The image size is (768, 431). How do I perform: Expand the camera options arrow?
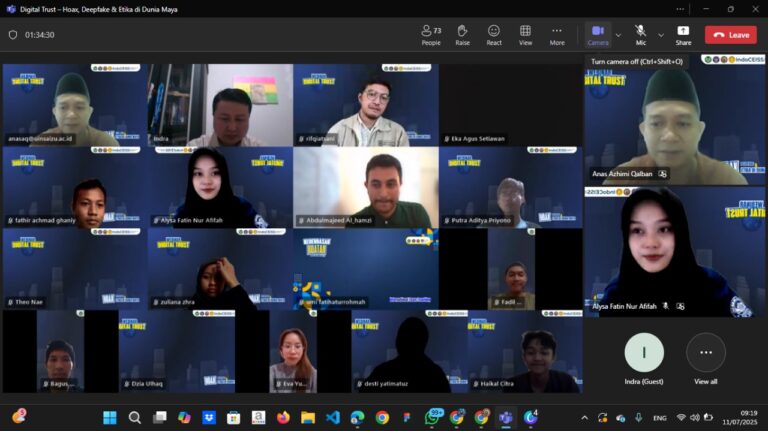(x=618, y=34)
